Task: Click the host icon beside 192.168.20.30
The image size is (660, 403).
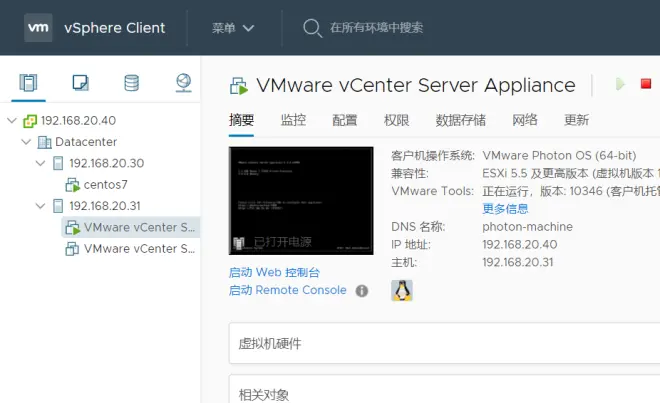Action: point(58,163)
